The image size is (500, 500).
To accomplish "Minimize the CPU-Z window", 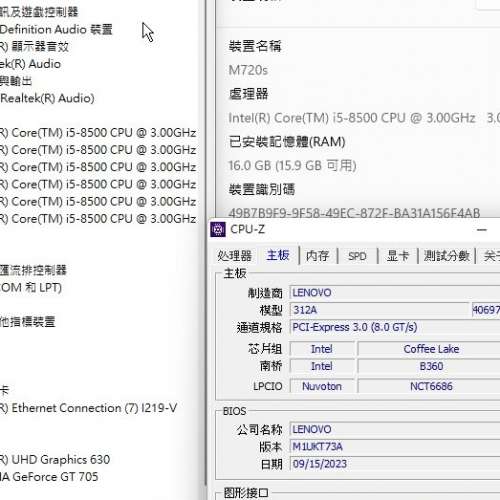I will click(482, 230).
